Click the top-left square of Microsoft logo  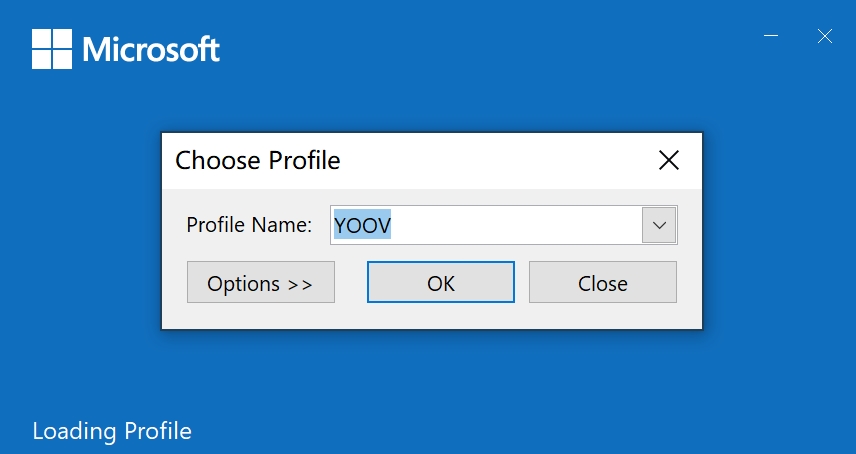[41, 38]
